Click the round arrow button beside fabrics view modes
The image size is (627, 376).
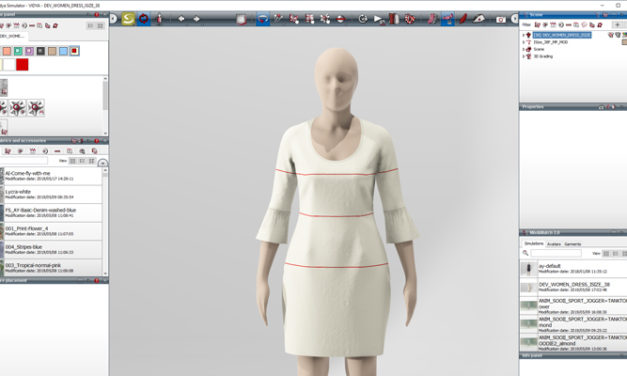click(x=103, y=163)
